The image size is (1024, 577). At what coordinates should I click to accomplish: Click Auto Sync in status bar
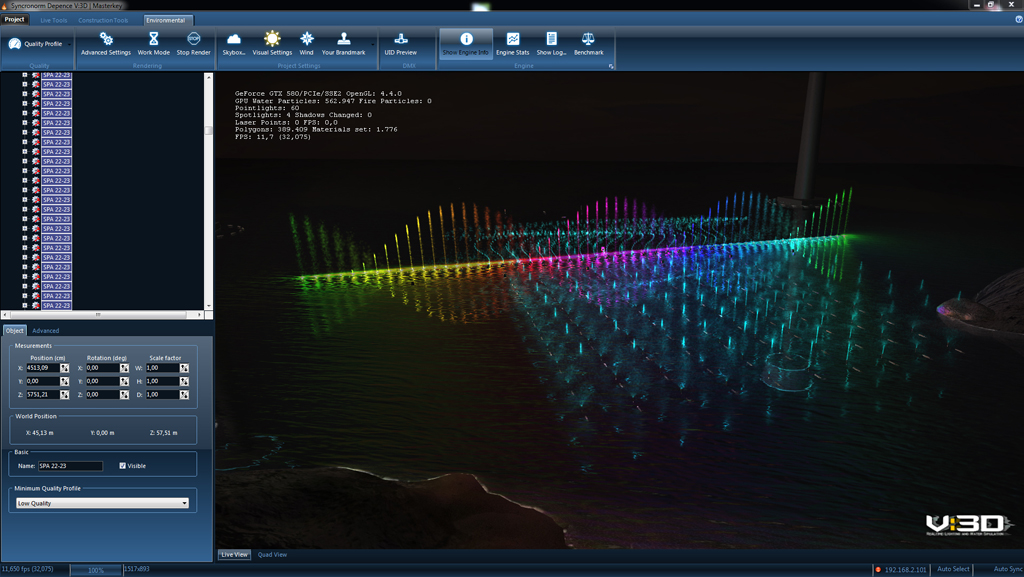(1008, 569)
